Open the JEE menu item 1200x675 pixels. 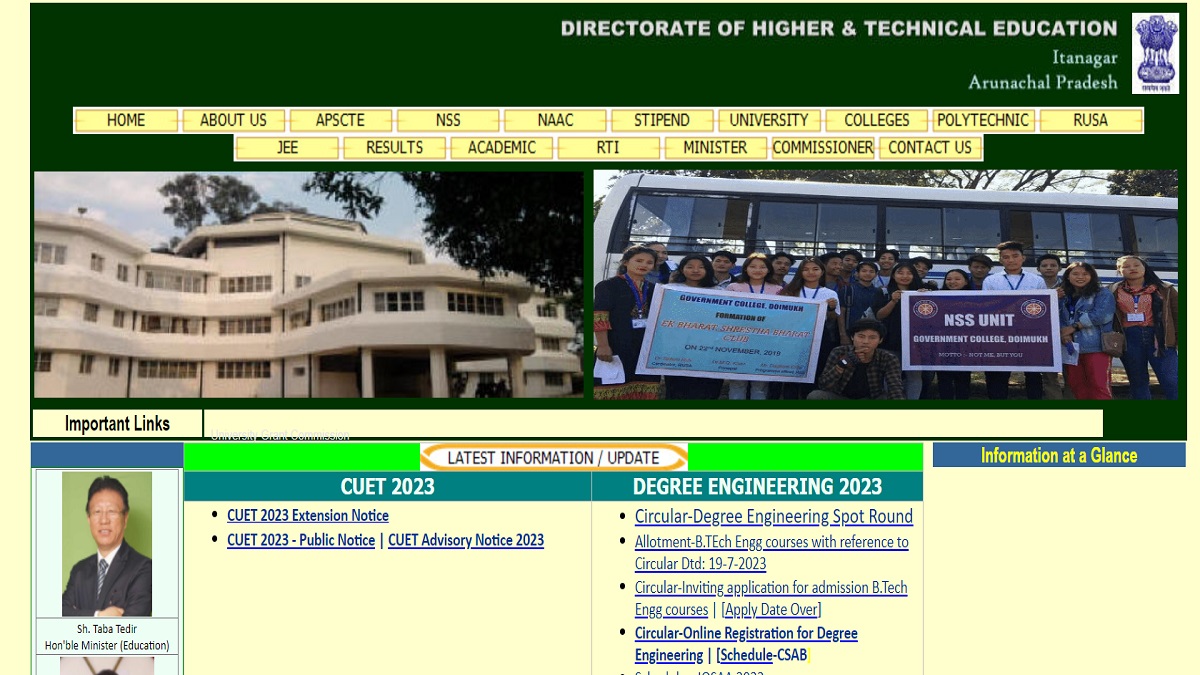click(287, 148)
